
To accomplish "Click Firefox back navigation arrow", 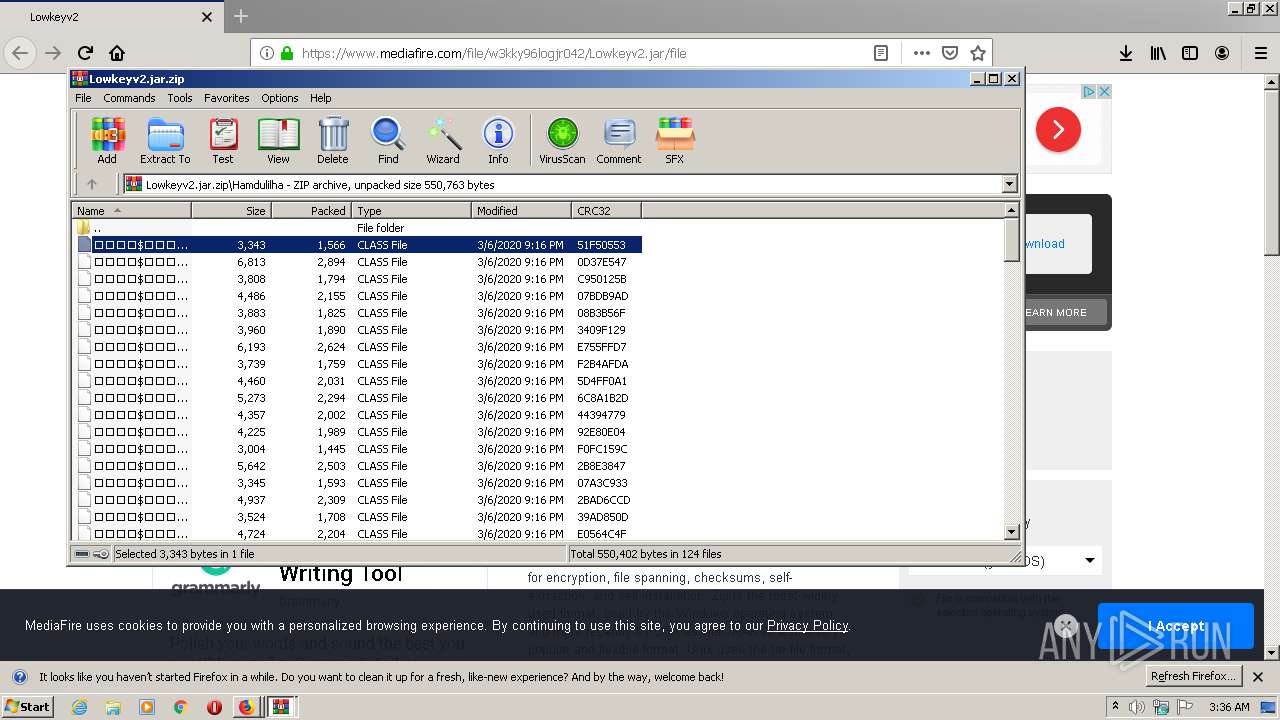I will point(20,53).
